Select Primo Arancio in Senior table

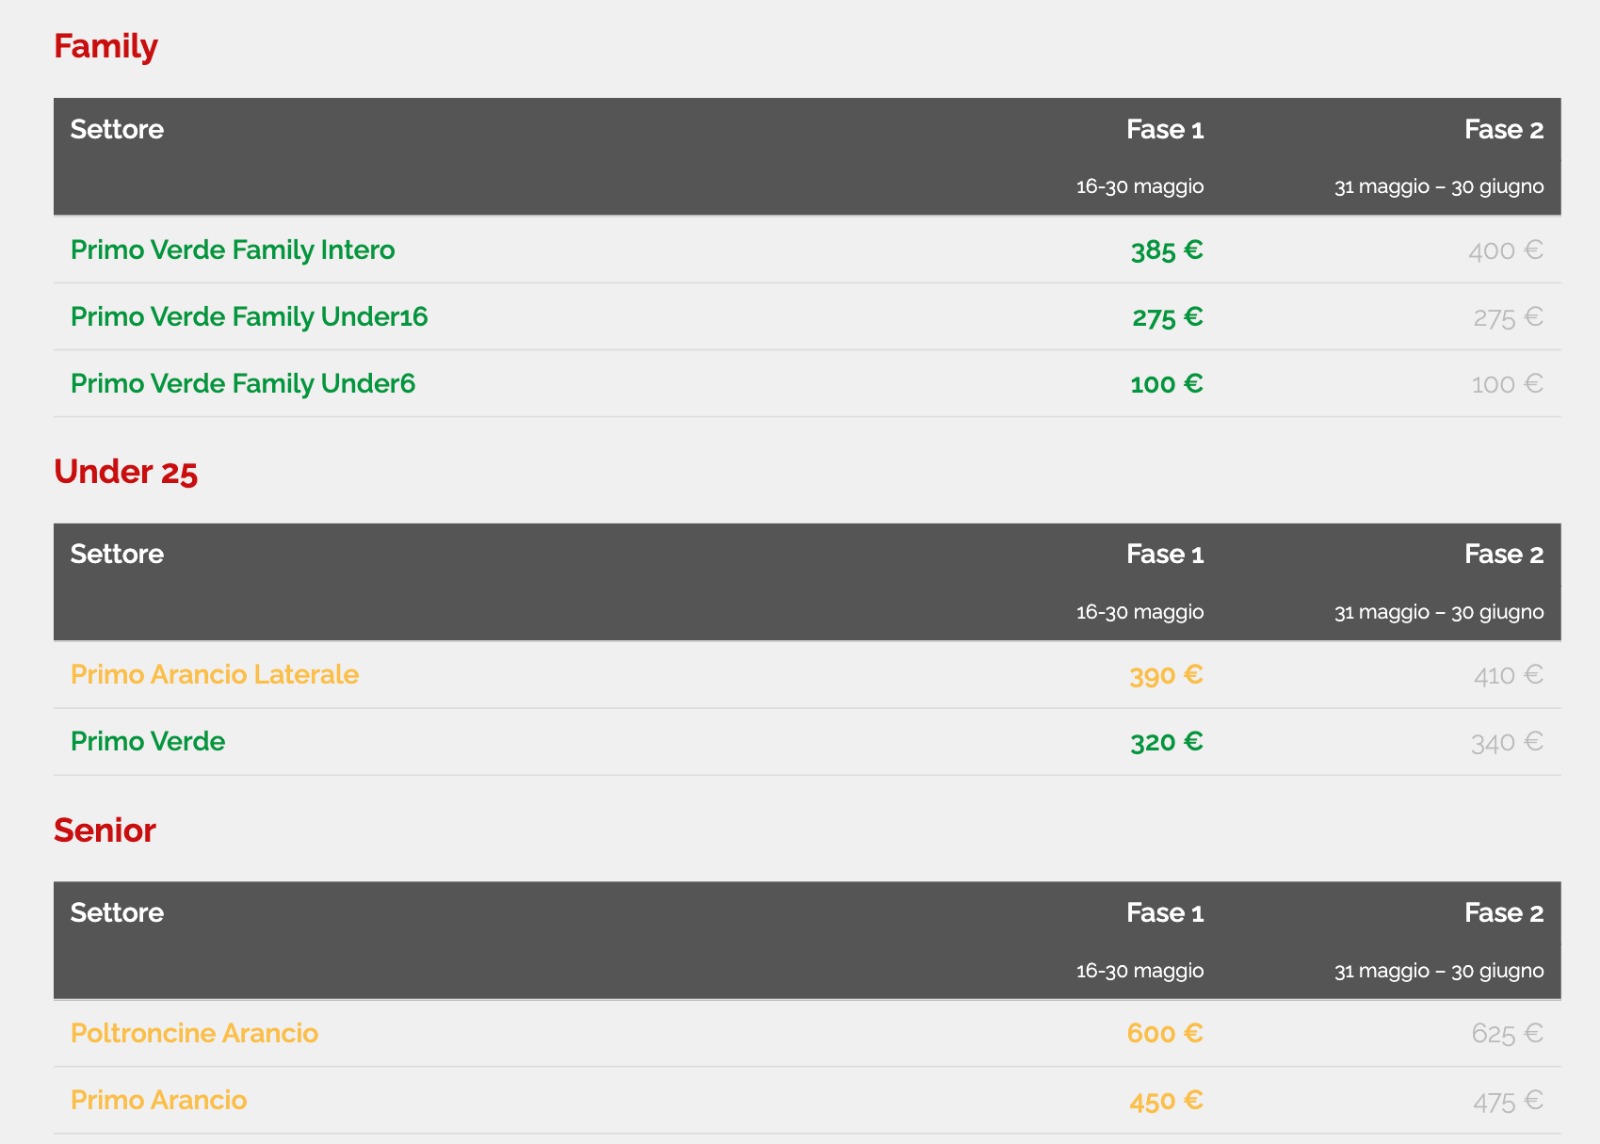click(x=158, y=1100)
